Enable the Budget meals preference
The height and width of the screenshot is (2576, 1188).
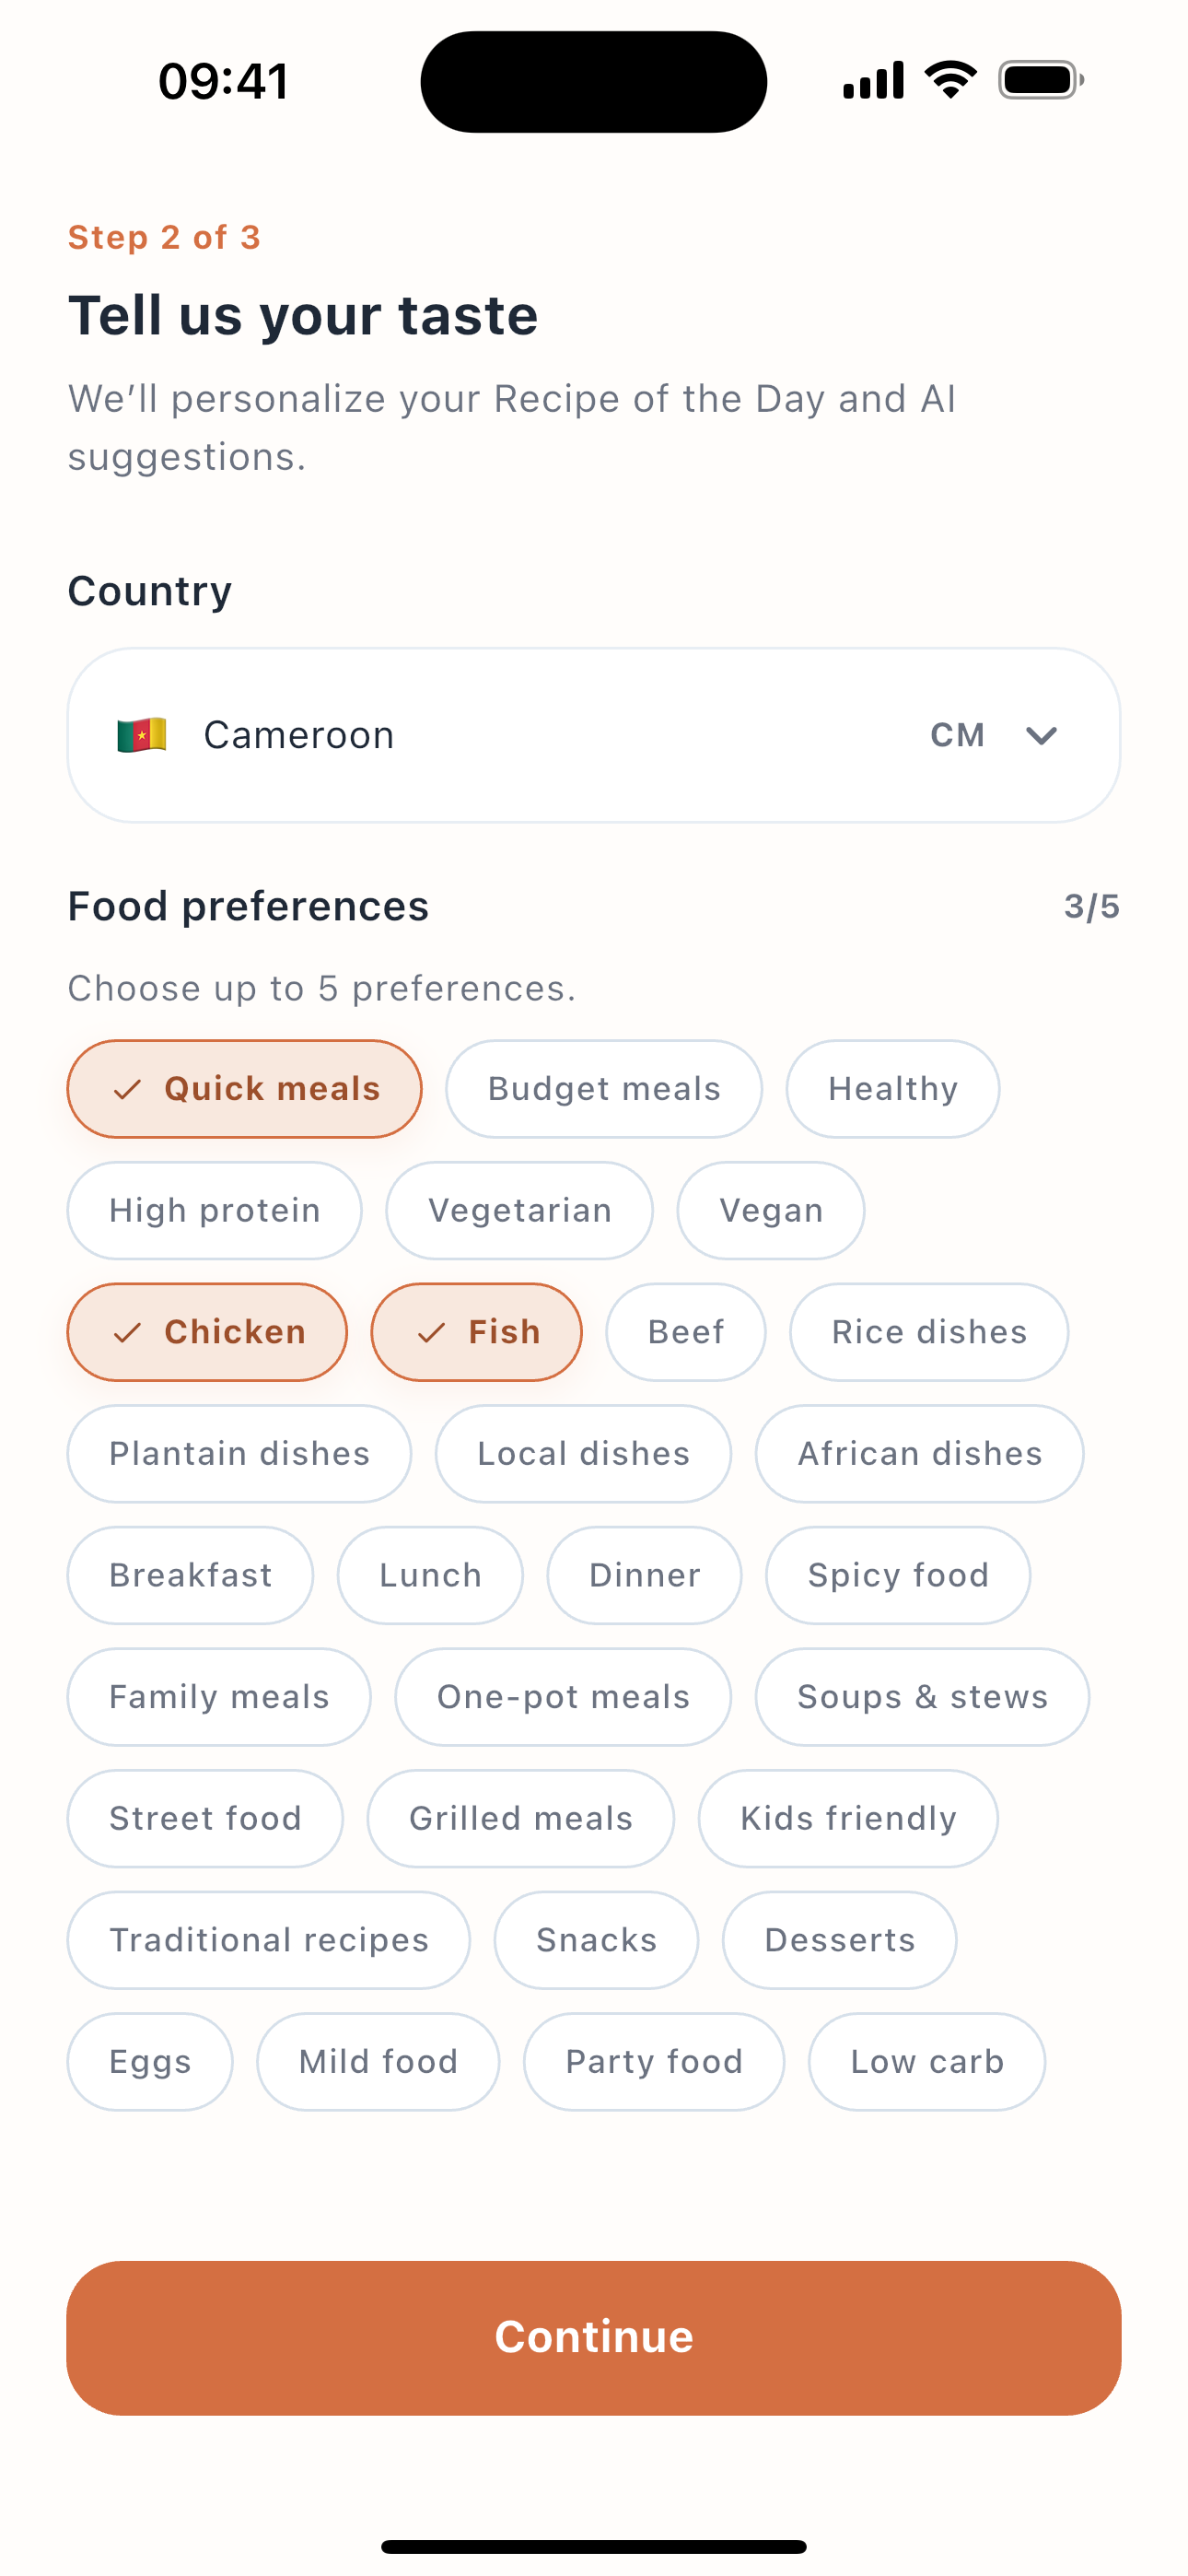point(603,1089)
